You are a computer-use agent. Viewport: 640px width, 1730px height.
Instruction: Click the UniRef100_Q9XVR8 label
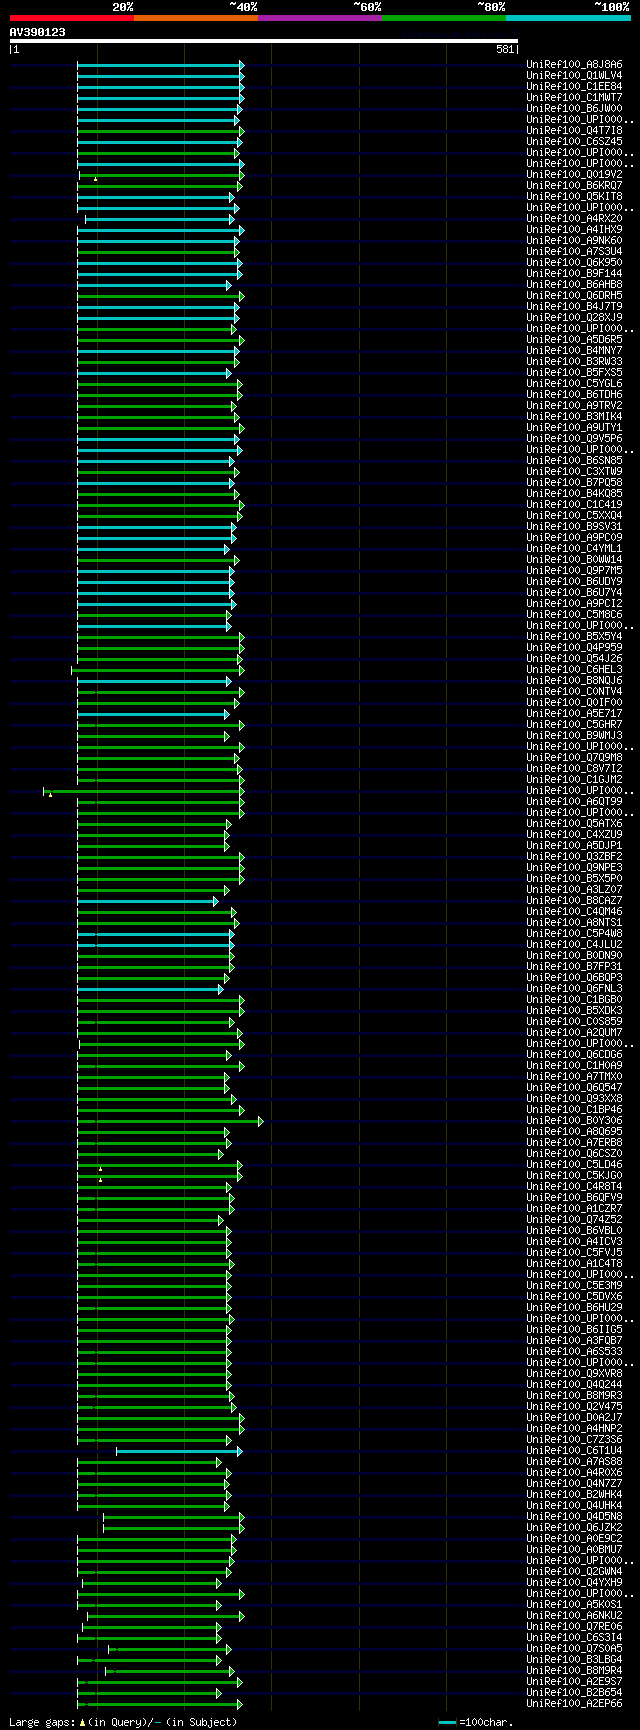574,1374
